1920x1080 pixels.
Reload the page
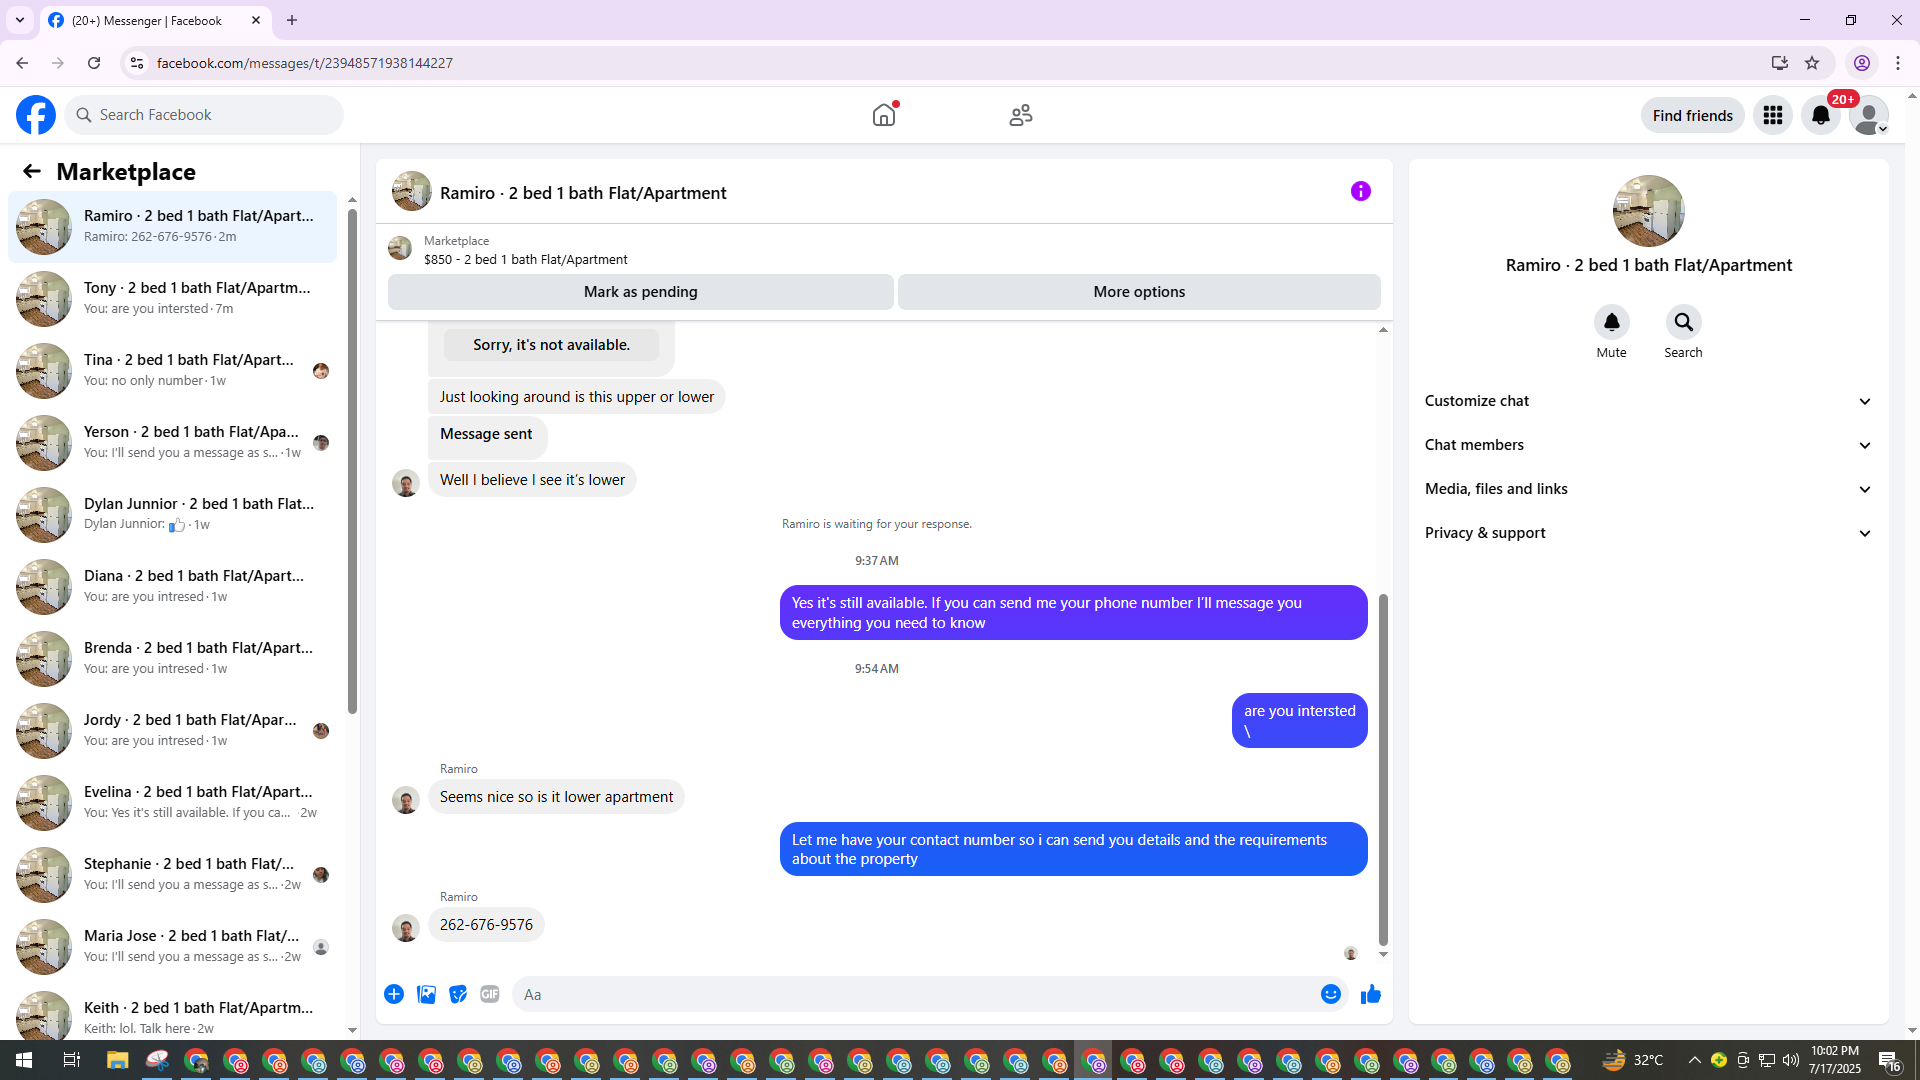point(94,63)
